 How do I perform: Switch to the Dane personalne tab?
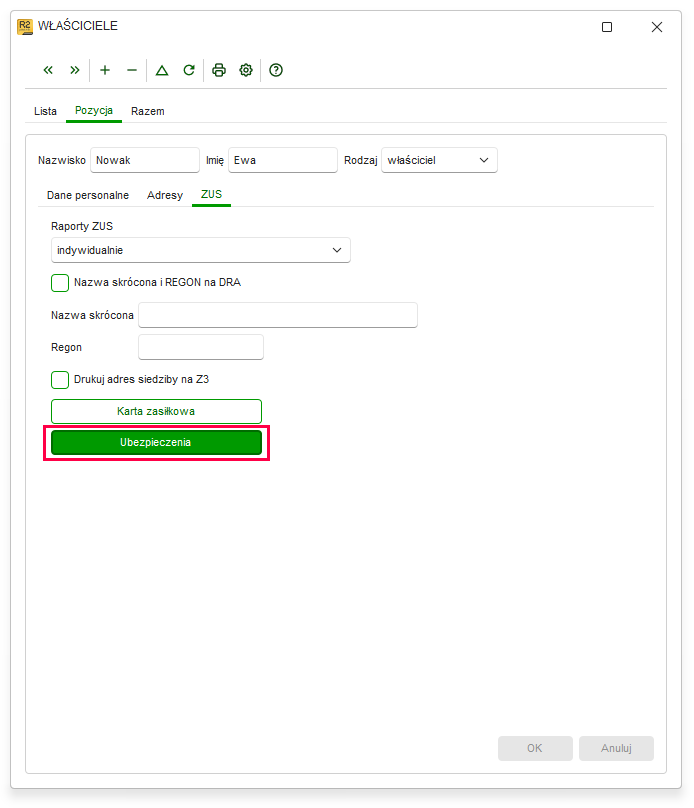pyautogui.click(x=88, y=195)
